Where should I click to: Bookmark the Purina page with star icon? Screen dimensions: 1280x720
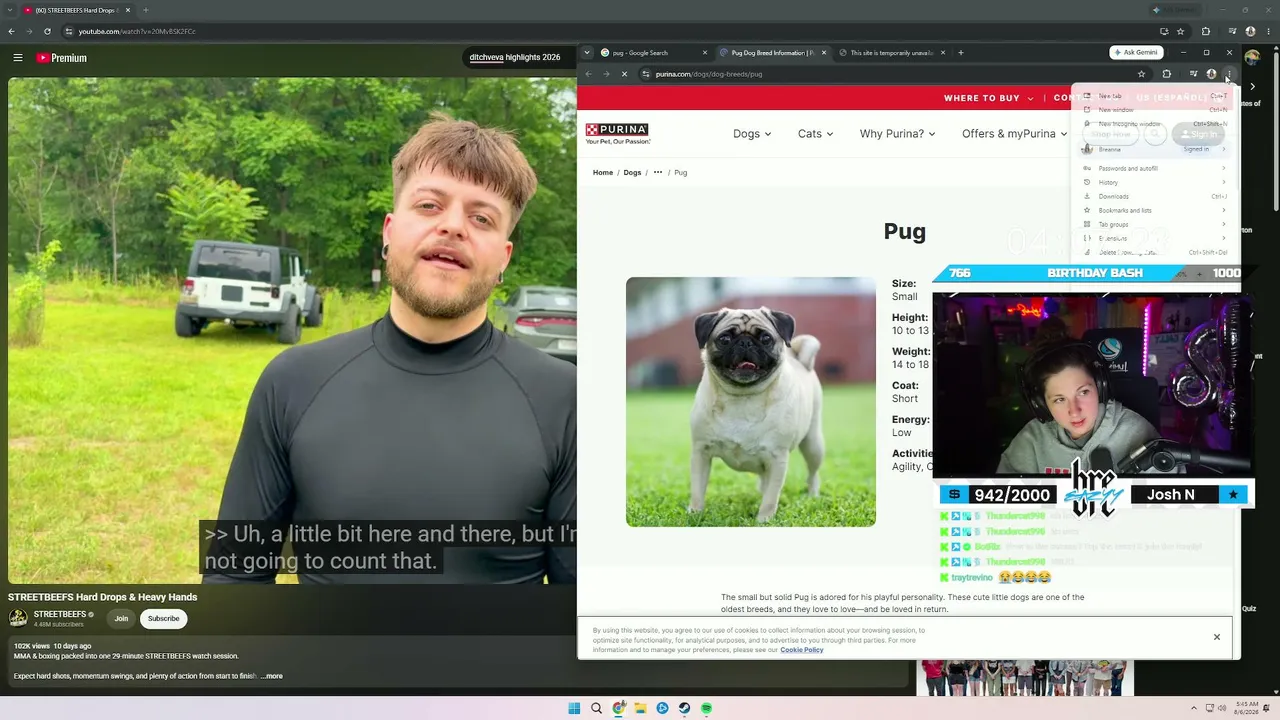click(1141, 74)
